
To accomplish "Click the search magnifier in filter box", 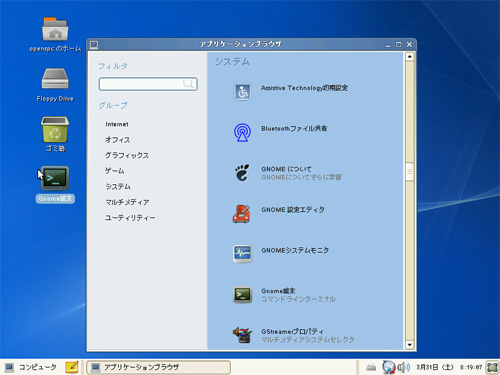I will pos(188,84).
